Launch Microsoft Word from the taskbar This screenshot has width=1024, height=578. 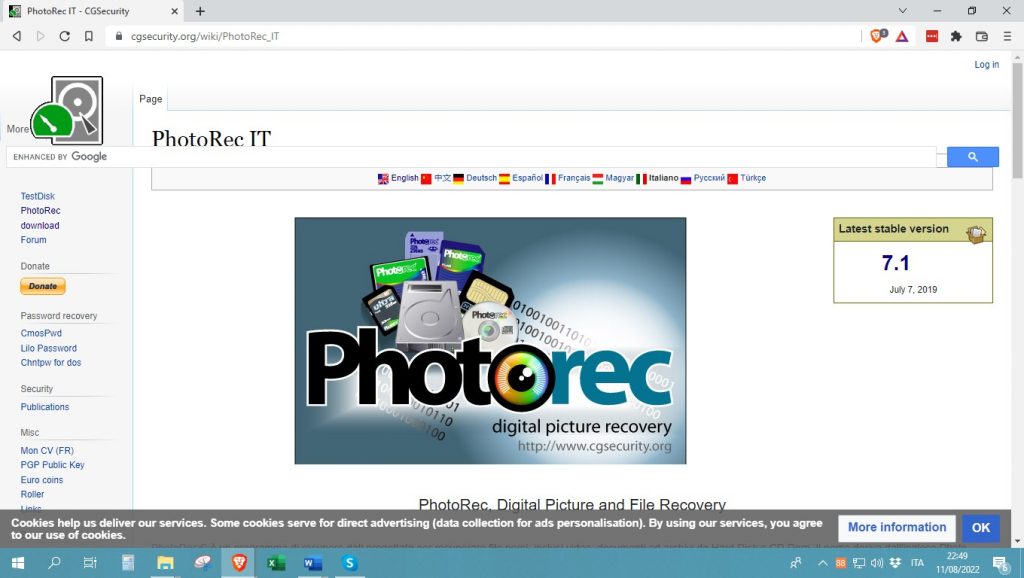click(312, 564)
